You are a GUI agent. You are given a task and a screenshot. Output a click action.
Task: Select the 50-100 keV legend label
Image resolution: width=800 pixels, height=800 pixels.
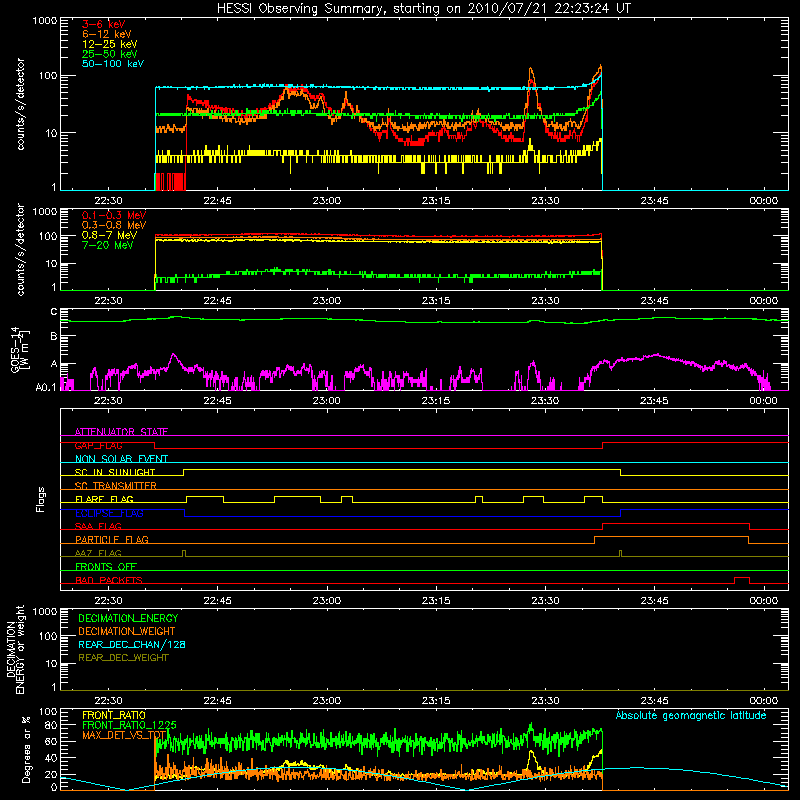(x=113, y=64)
